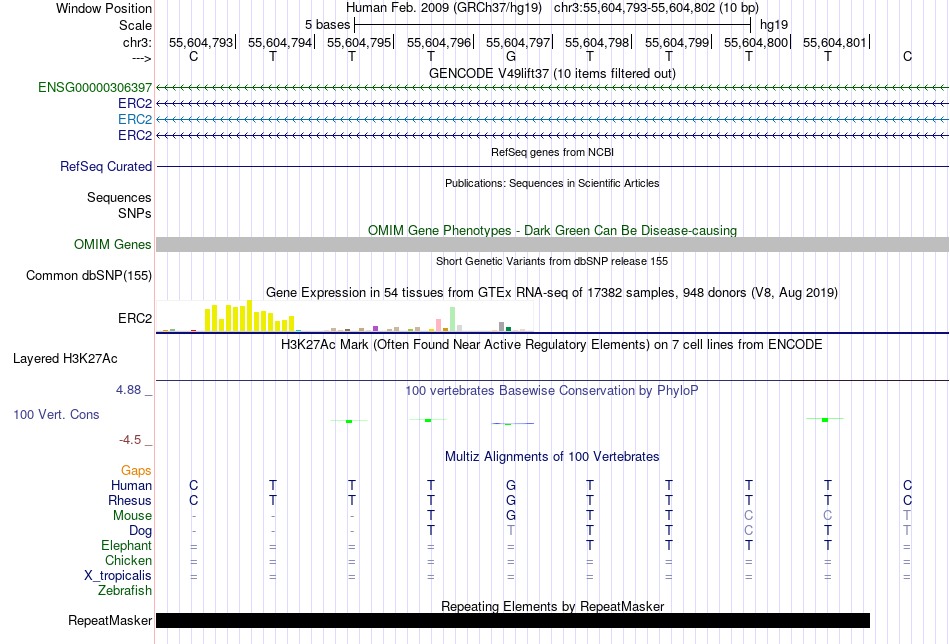The width and height of the screenshot is (950, 644).
Task: Click the Sequences track label
Action: pyautogui.click(x=119, y=198)
